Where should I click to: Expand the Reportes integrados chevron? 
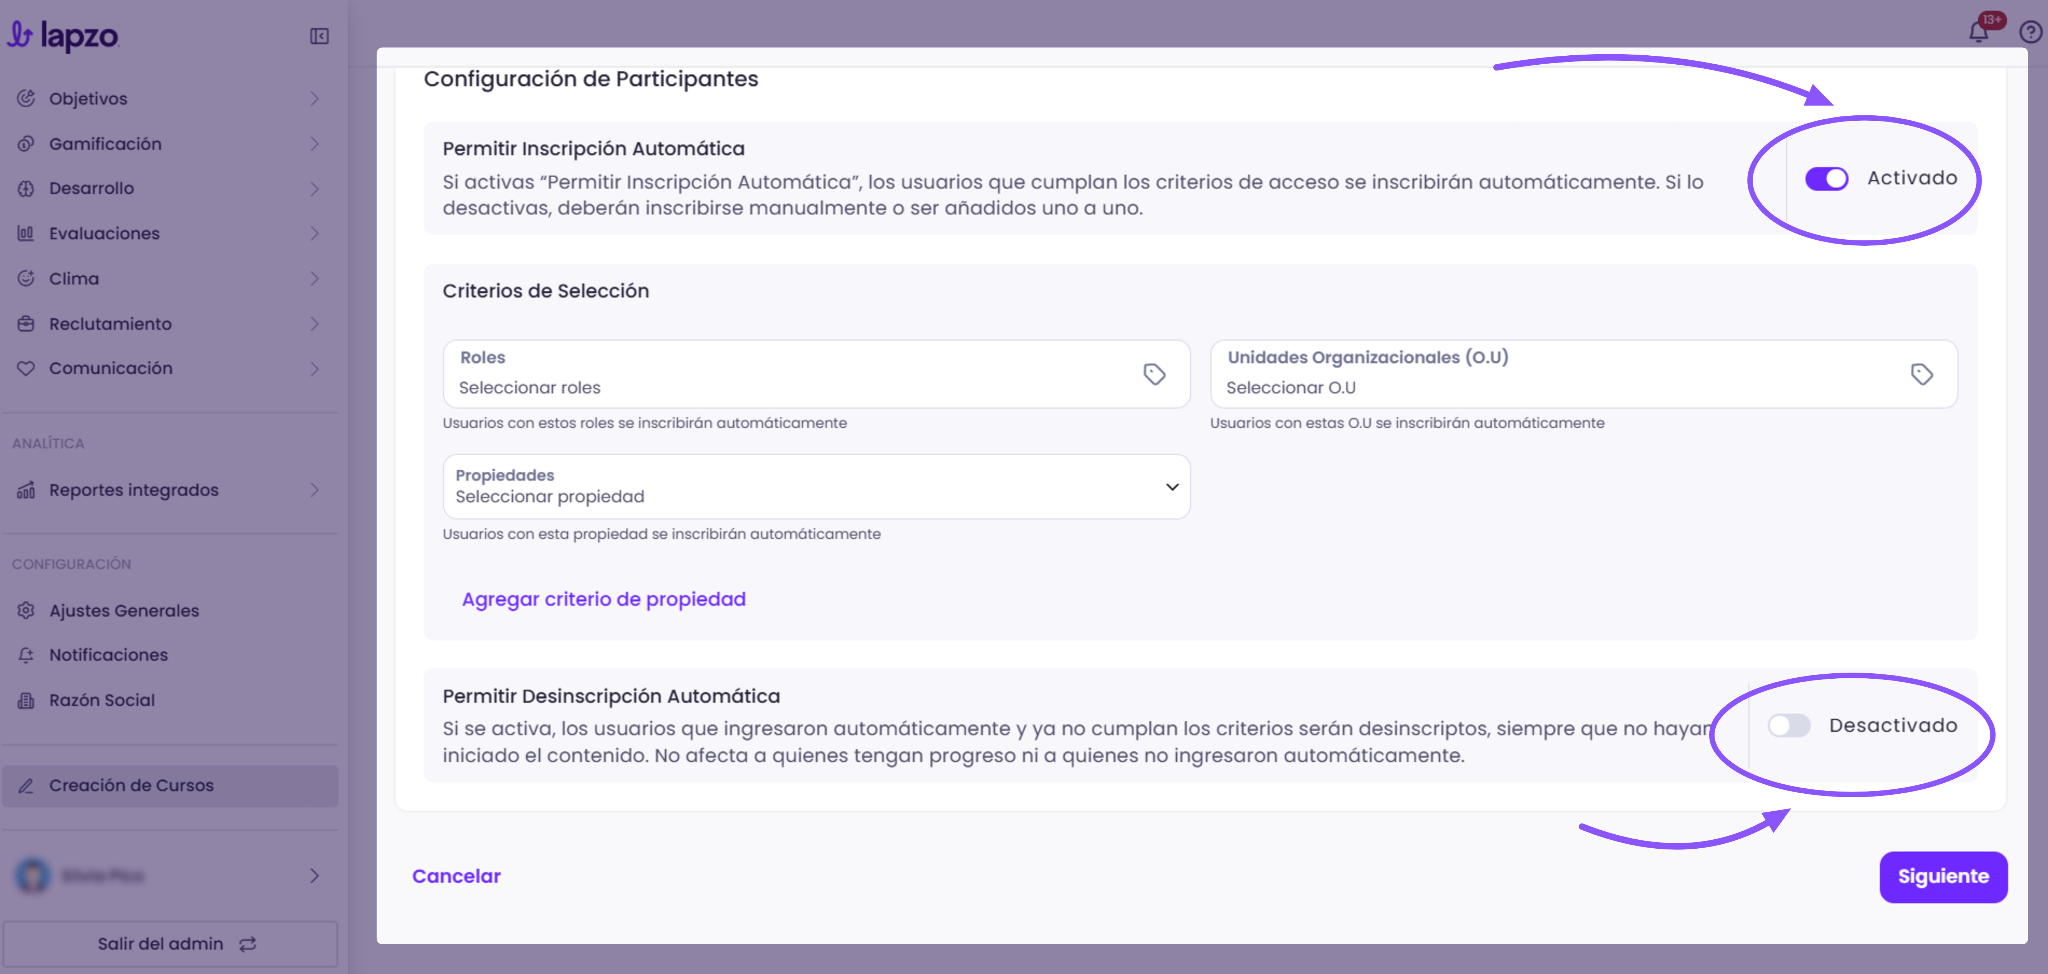314,490
